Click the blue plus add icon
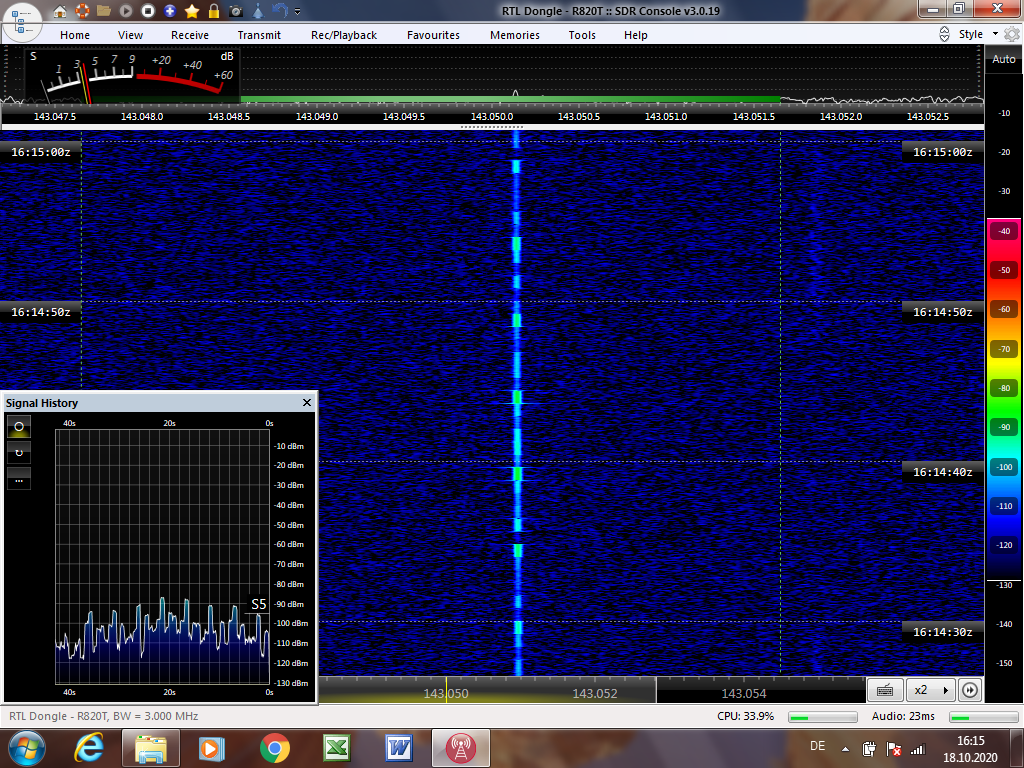Viewport: 1024px width, 768px height. point(170,11)
